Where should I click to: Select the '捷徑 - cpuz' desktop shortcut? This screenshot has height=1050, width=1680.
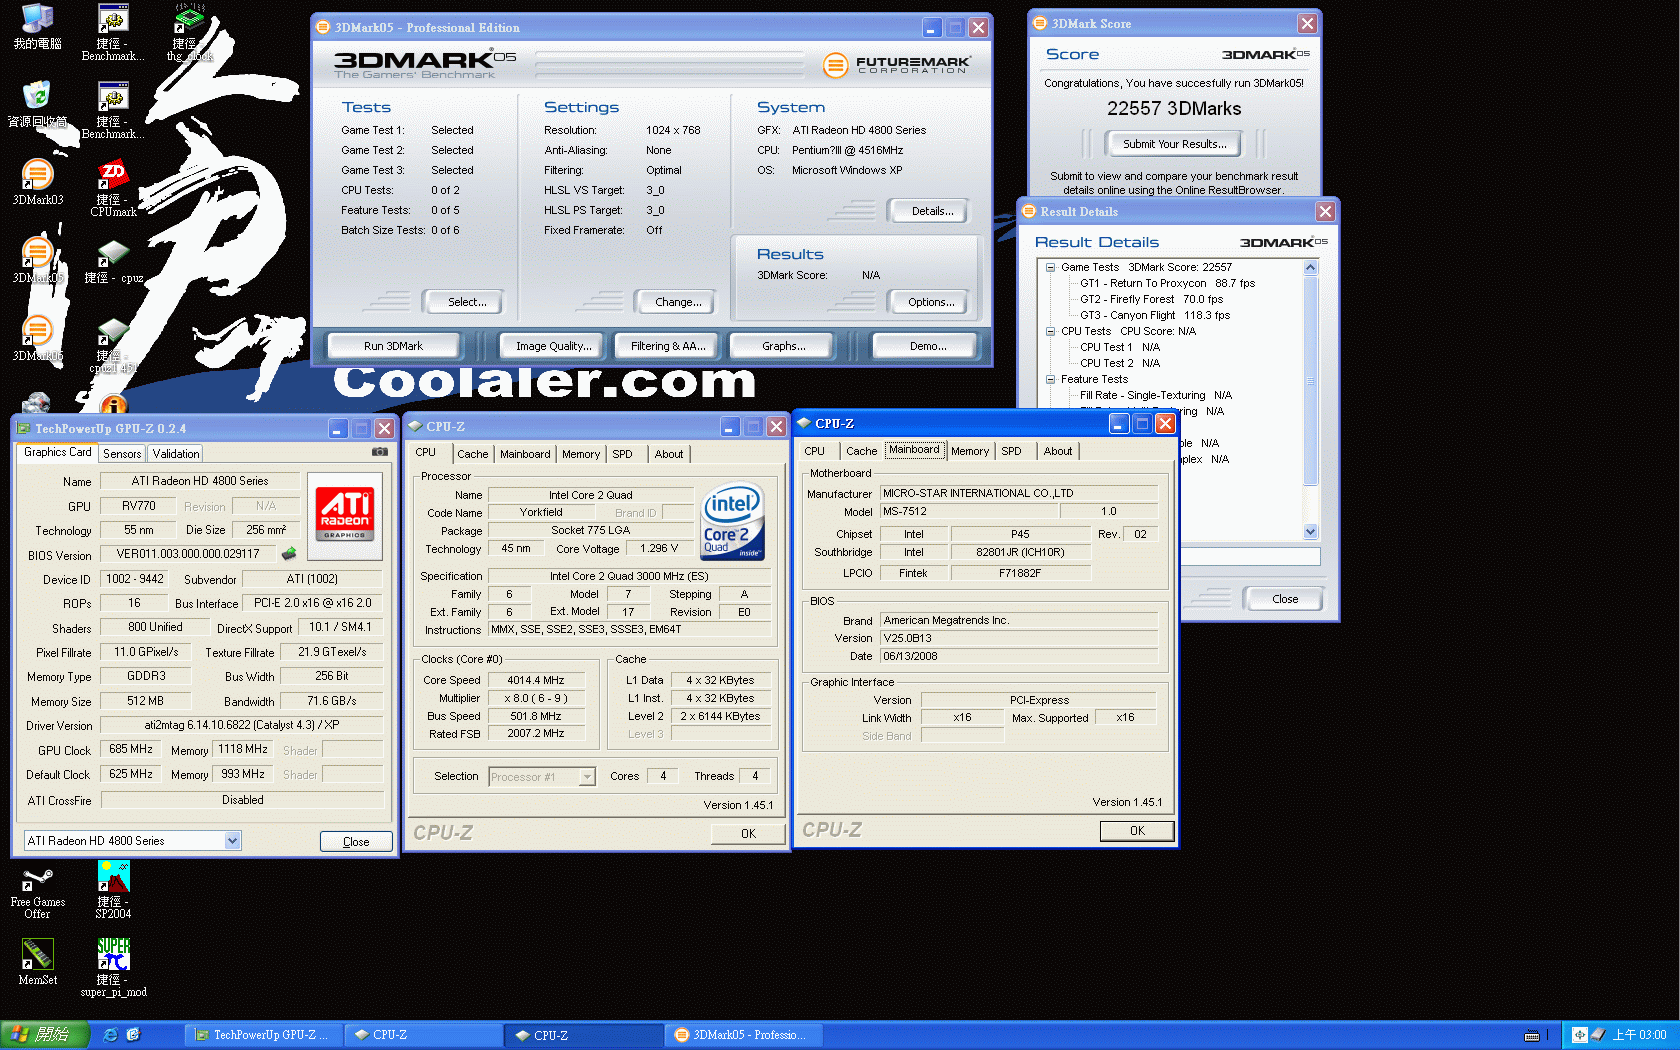click(113, 262)
